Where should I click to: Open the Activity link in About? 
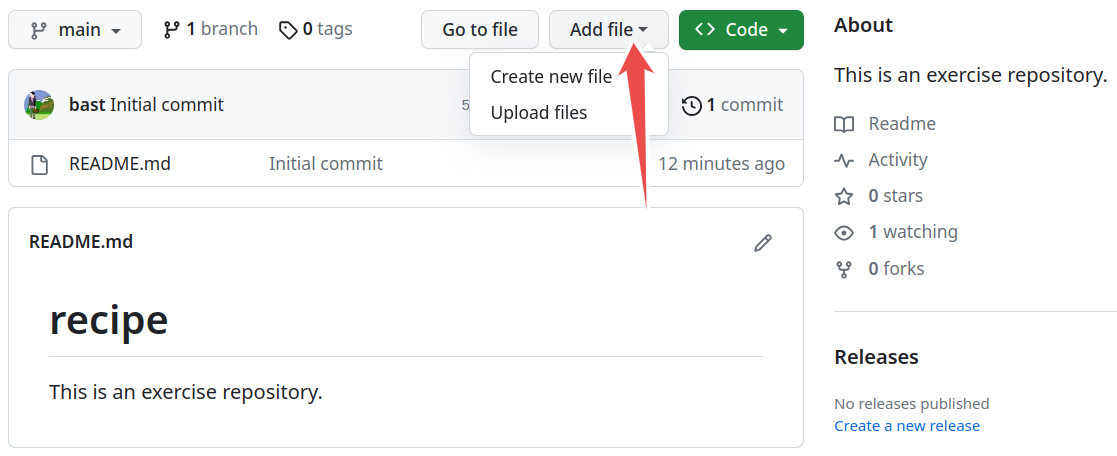pos(898,160)
